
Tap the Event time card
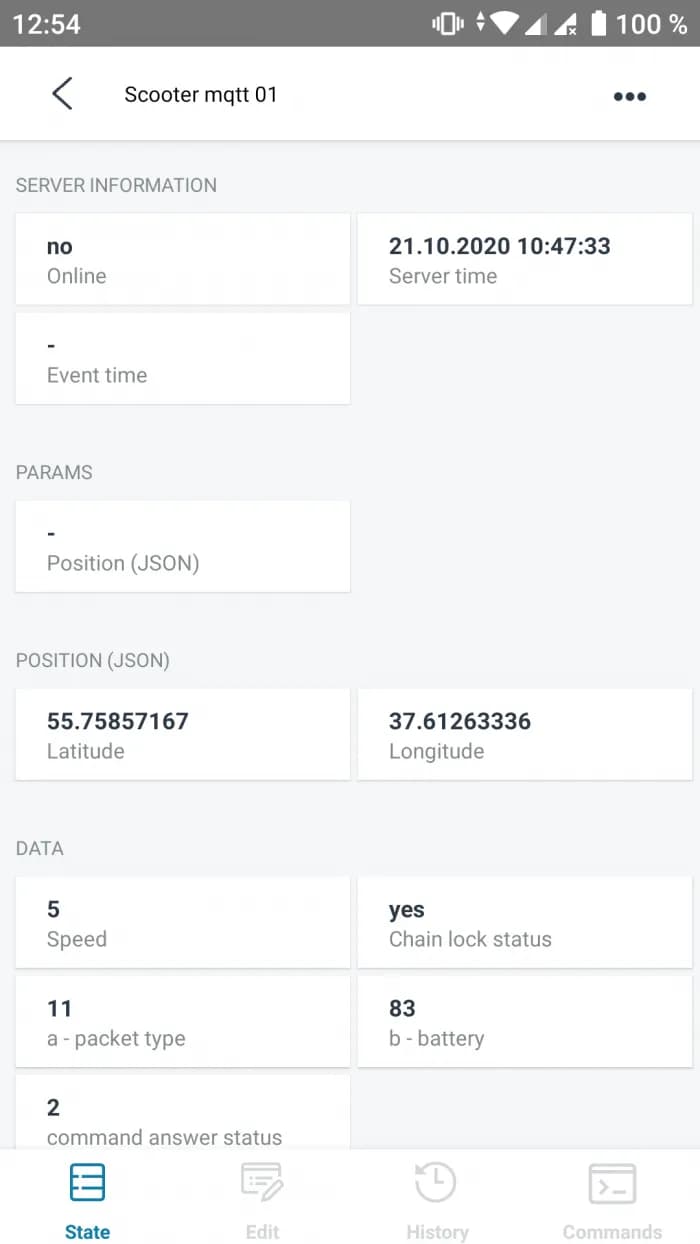click(x=183, y=359)
